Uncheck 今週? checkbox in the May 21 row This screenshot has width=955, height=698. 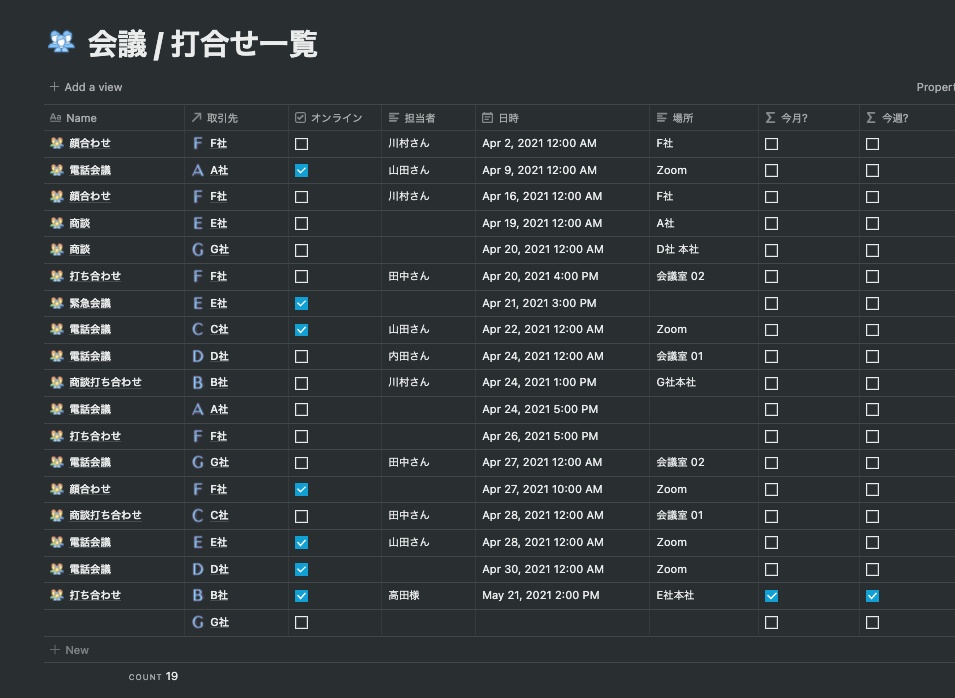click(872, 596)
